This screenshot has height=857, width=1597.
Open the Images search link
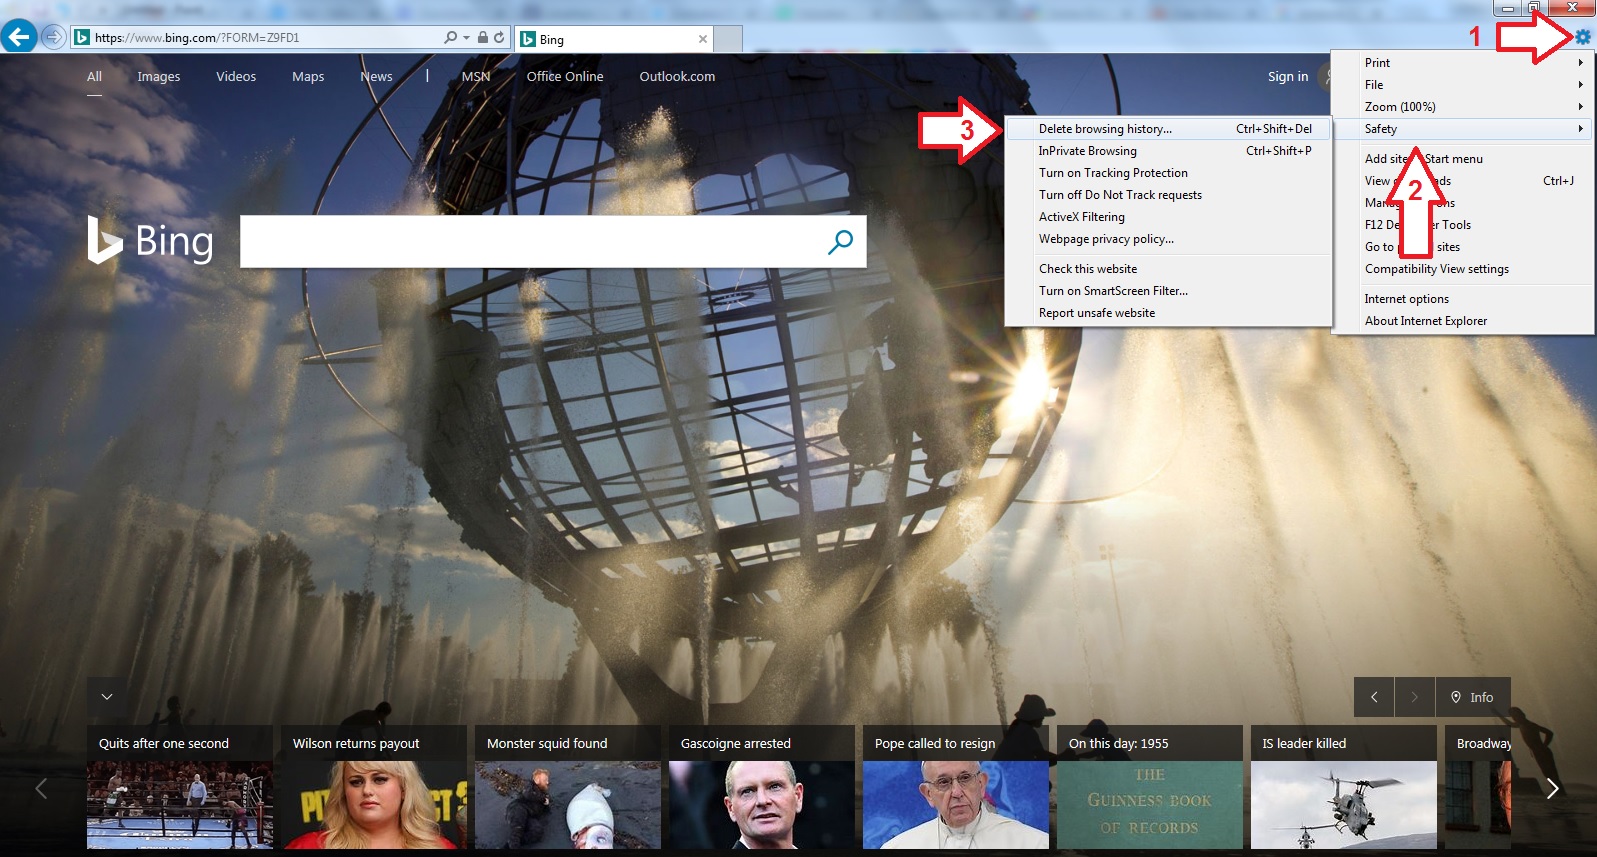click(x=159, y=76)
